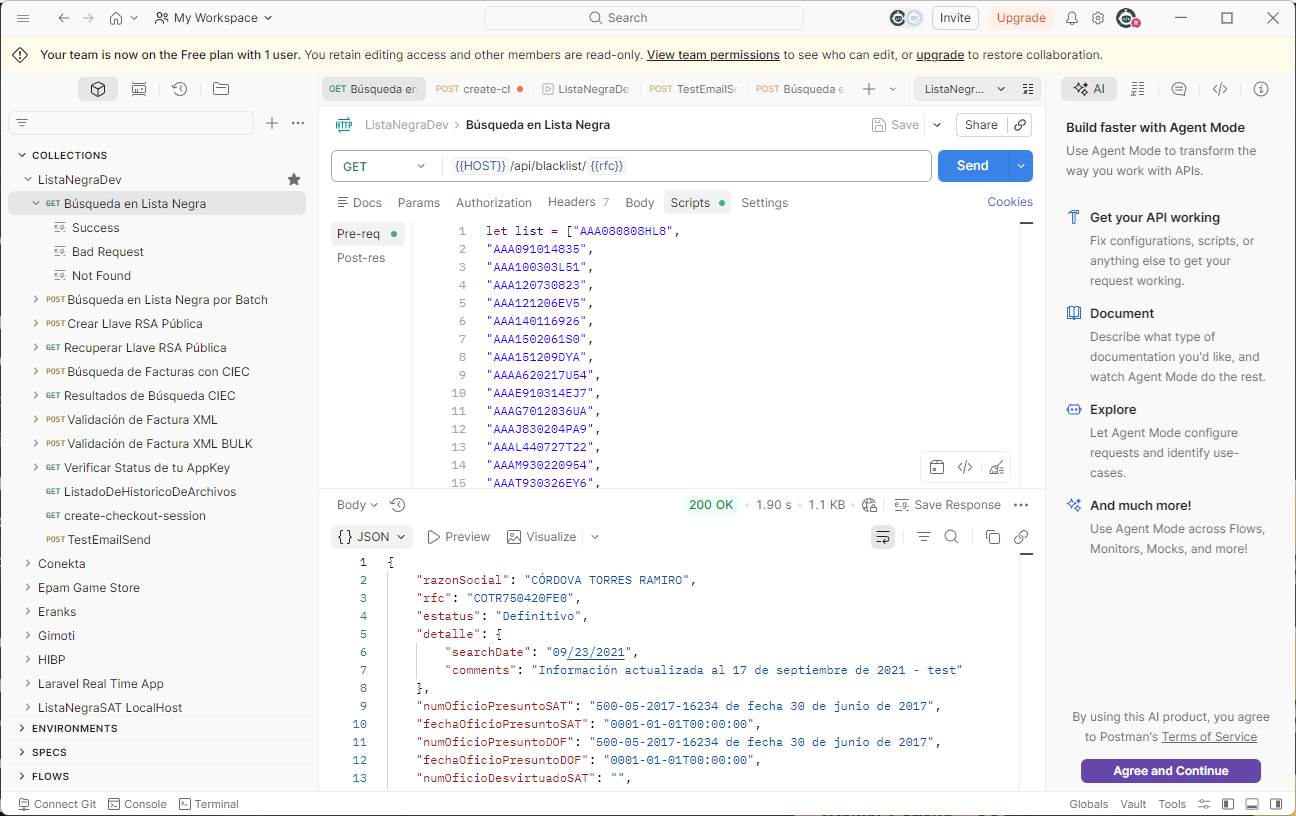Open the Send button dropdown arrow
This screenshot has width=1296, height=816.
pos(1021,166)
